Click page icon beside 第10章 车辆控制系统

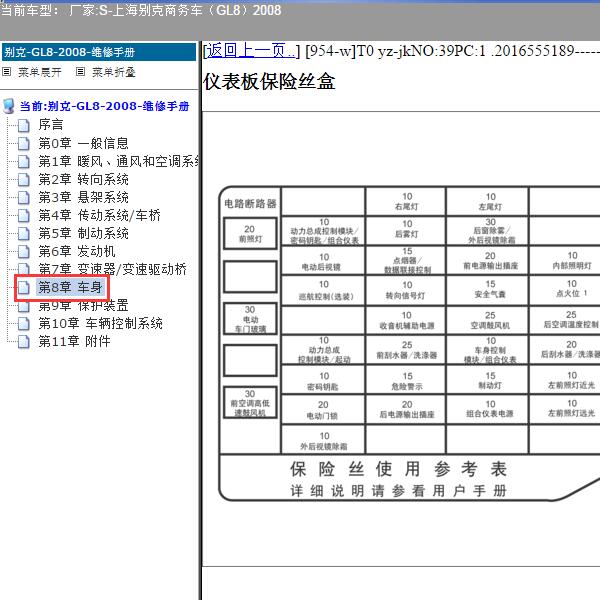point(24,324)
